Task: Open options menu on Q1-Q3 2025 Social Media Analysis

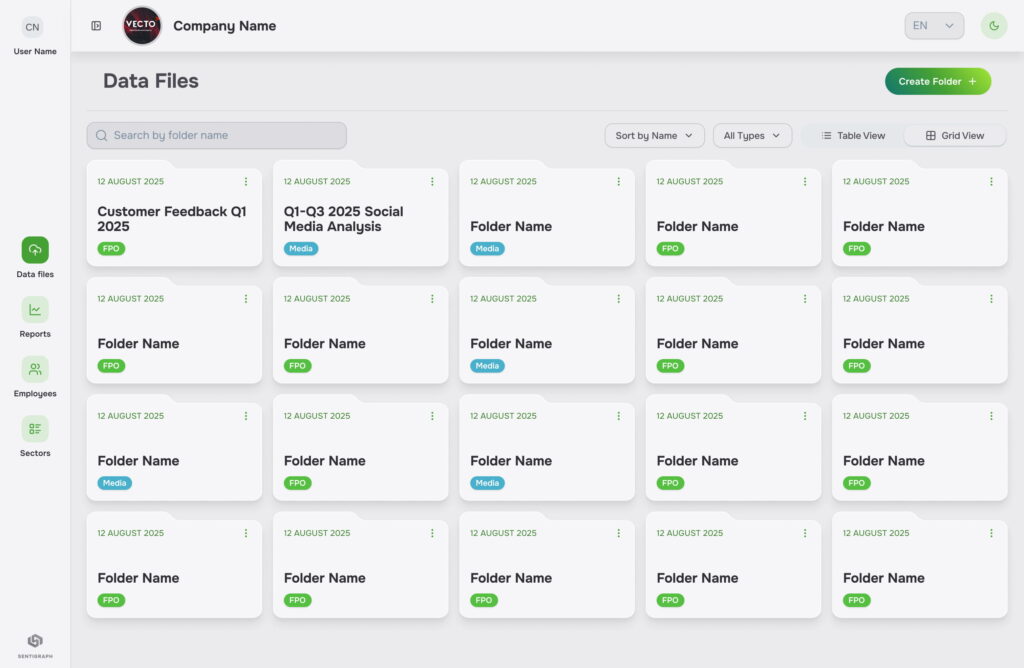Action: [x=432, y=182]
